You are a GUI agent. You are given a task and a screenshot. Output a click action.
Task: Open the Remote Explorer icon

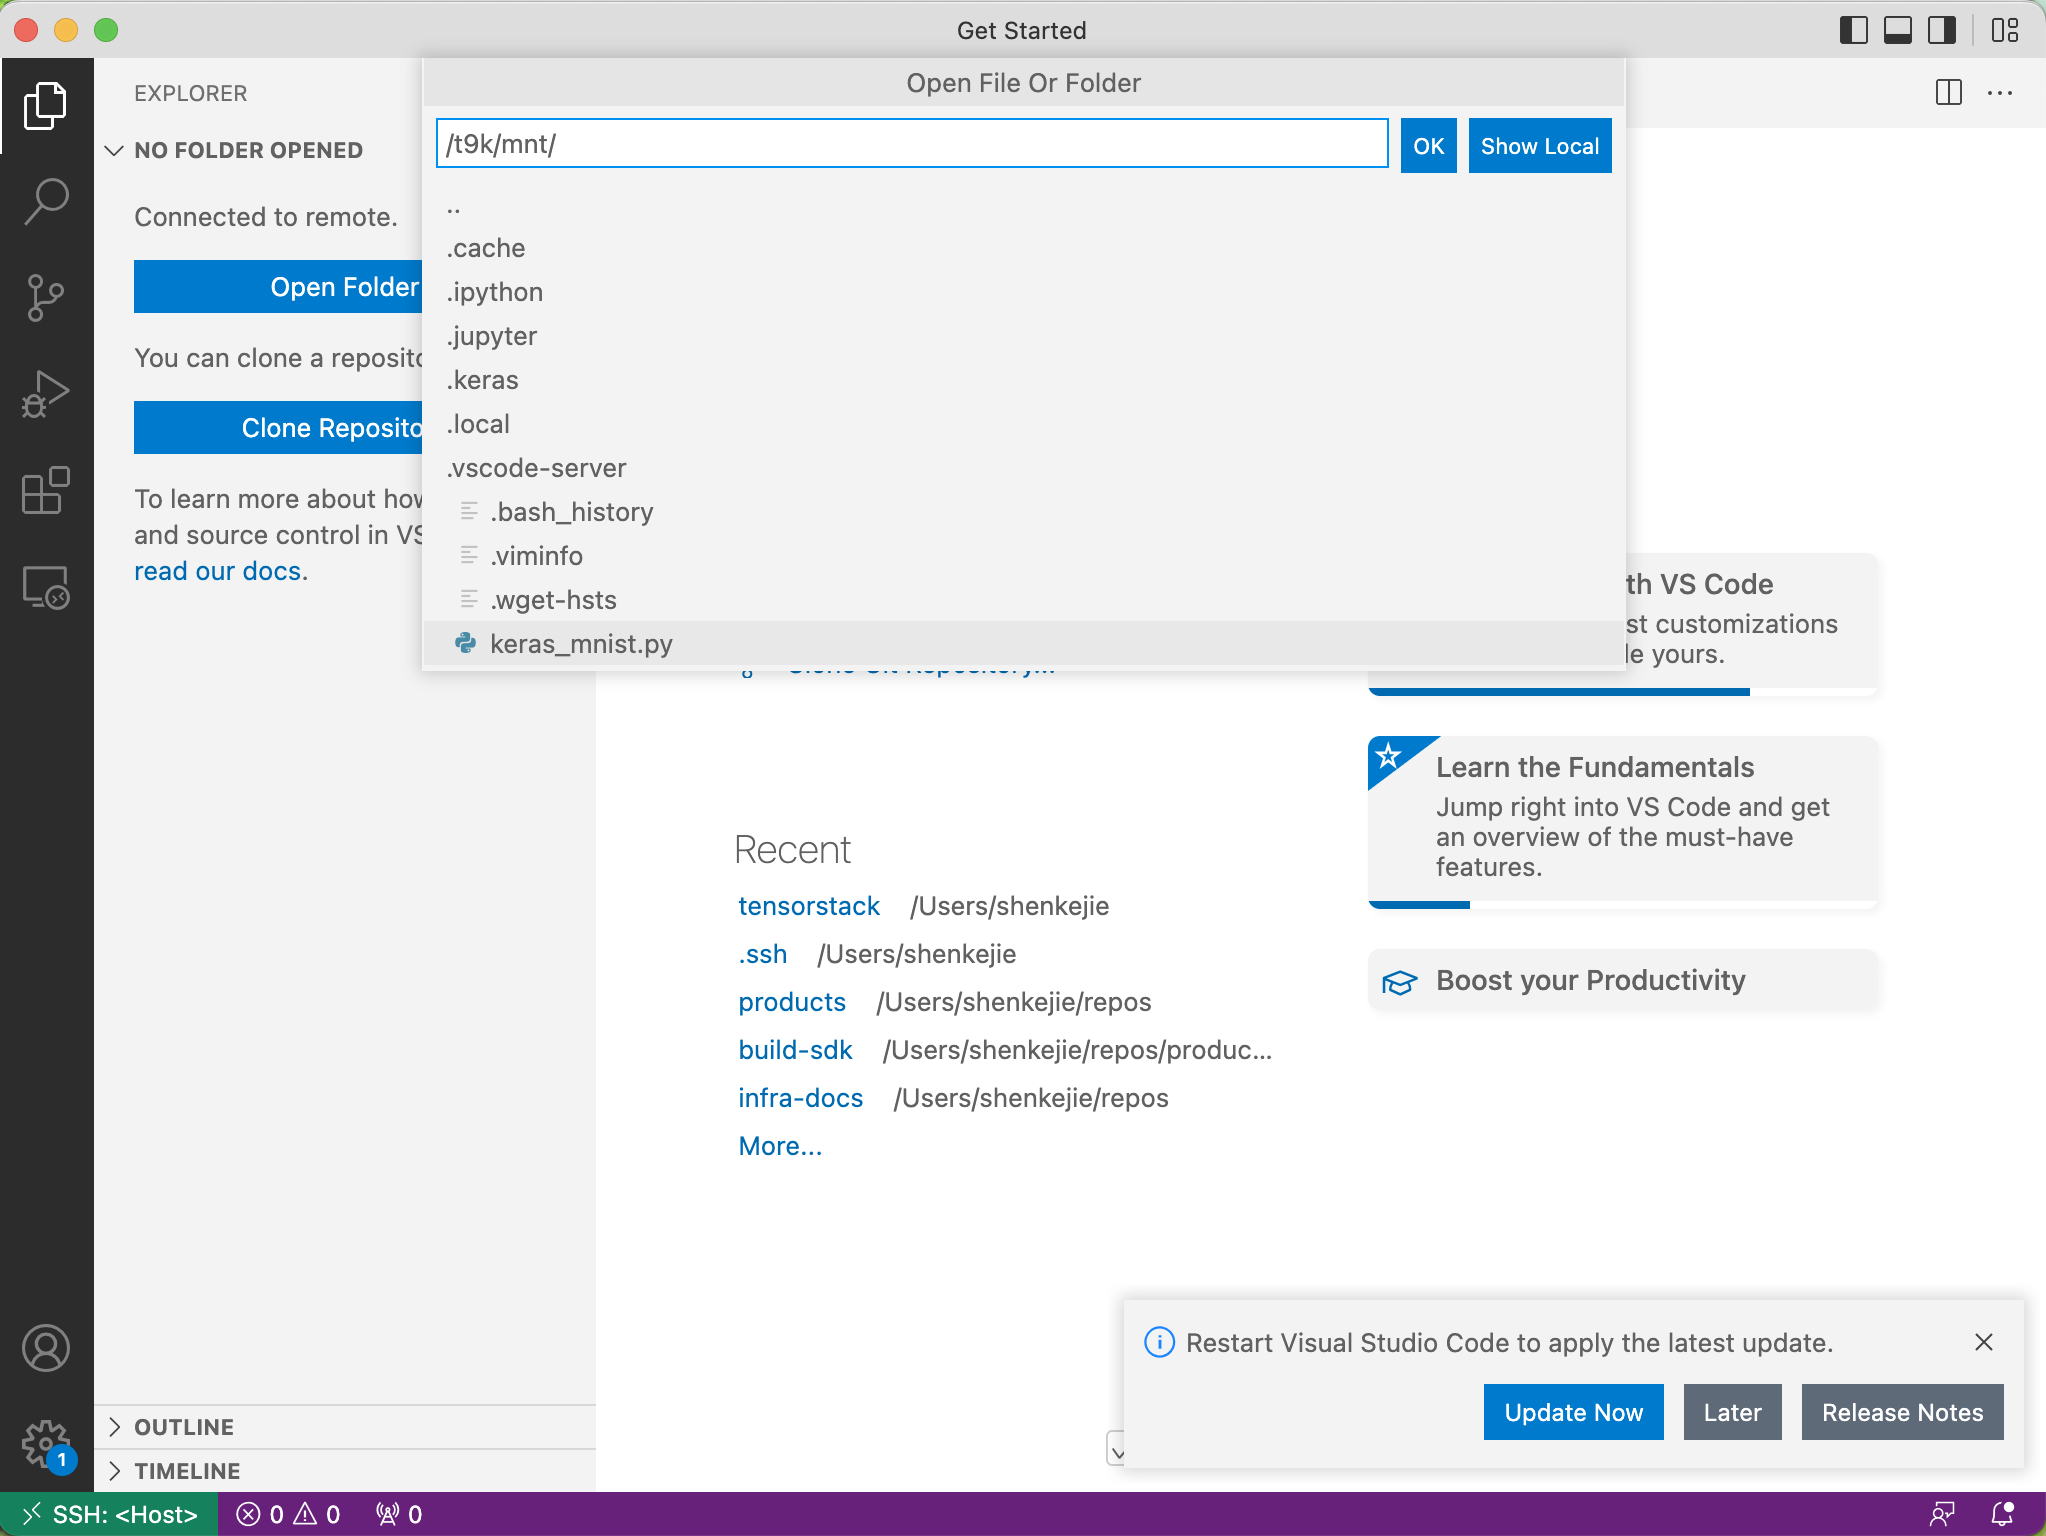coord(46,587)
